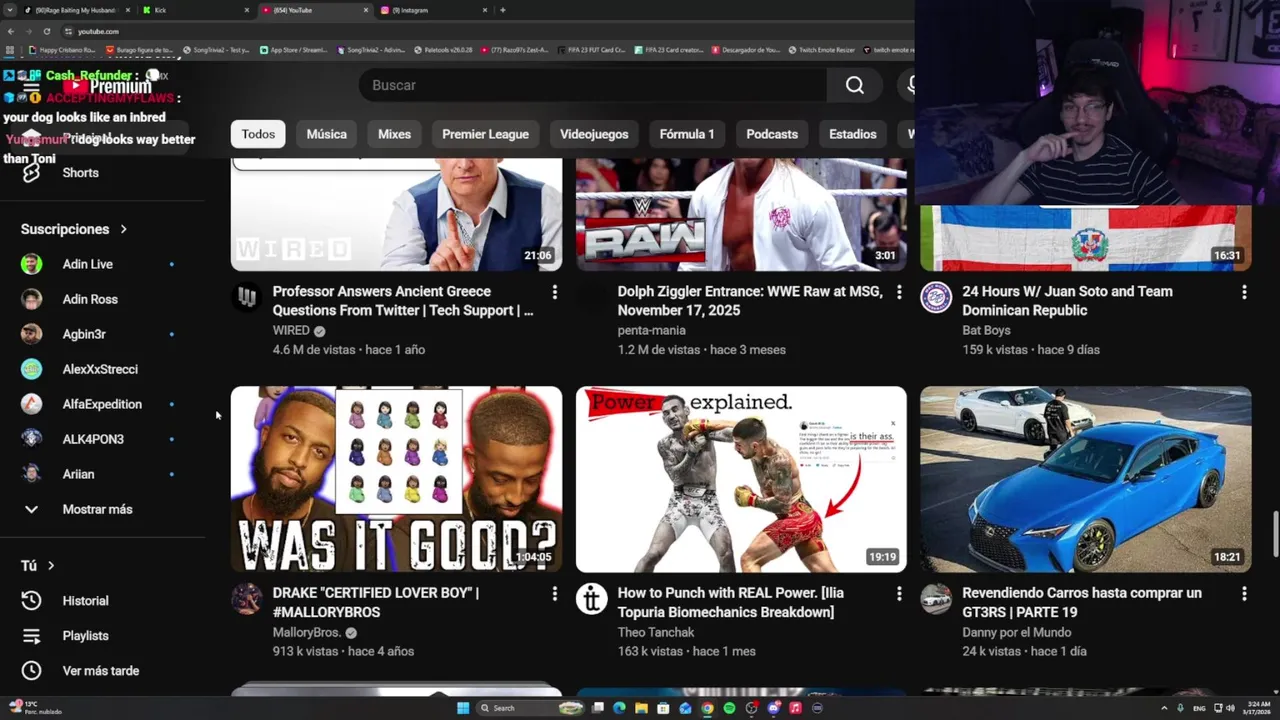This screenshot has height=720, width=1280.
Task: Switch to the Kick browser tab
Action: [x=196, y=10]
